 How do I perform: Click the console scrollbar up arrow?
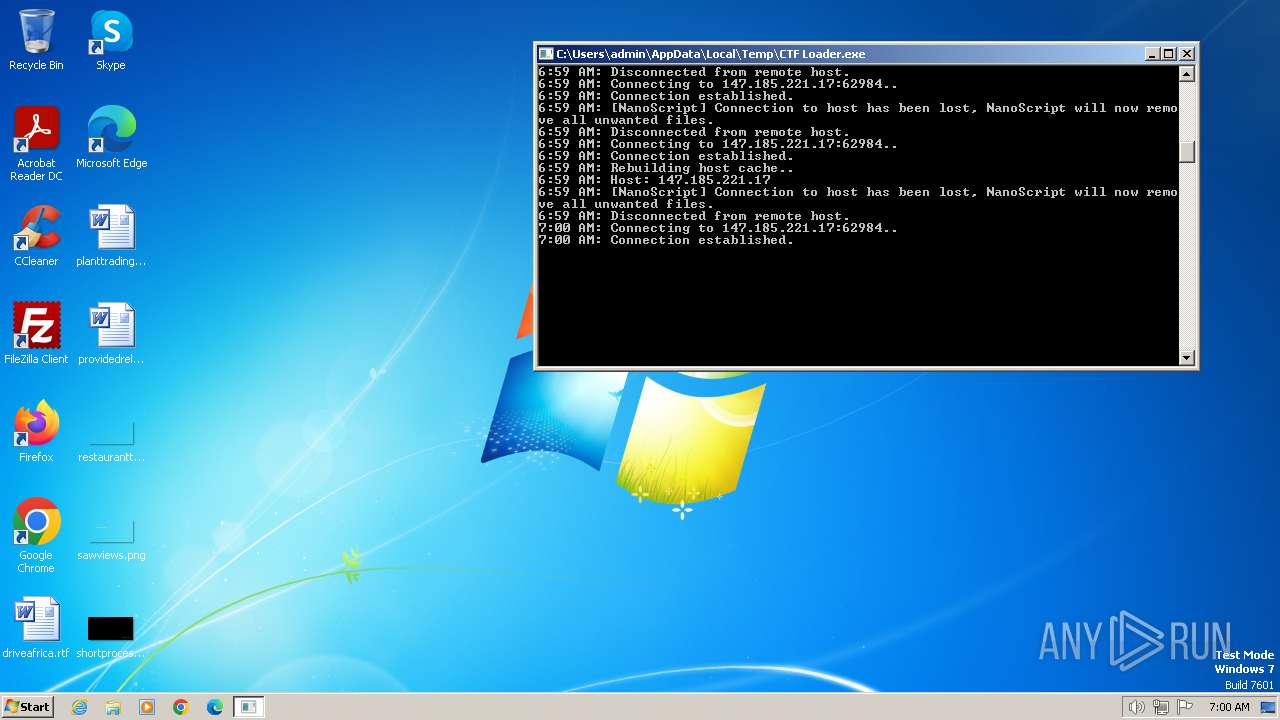(x=1187, y=73)
